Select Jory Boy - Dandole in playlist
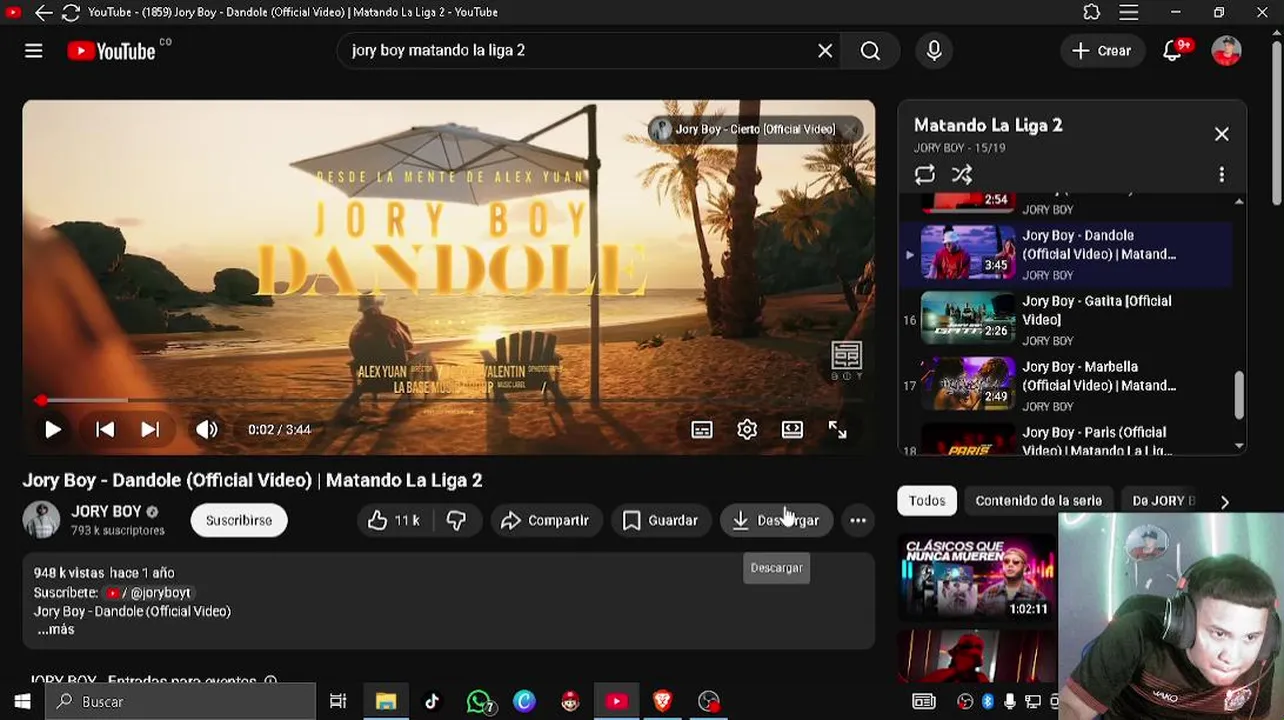 [x=1066, y=254]
